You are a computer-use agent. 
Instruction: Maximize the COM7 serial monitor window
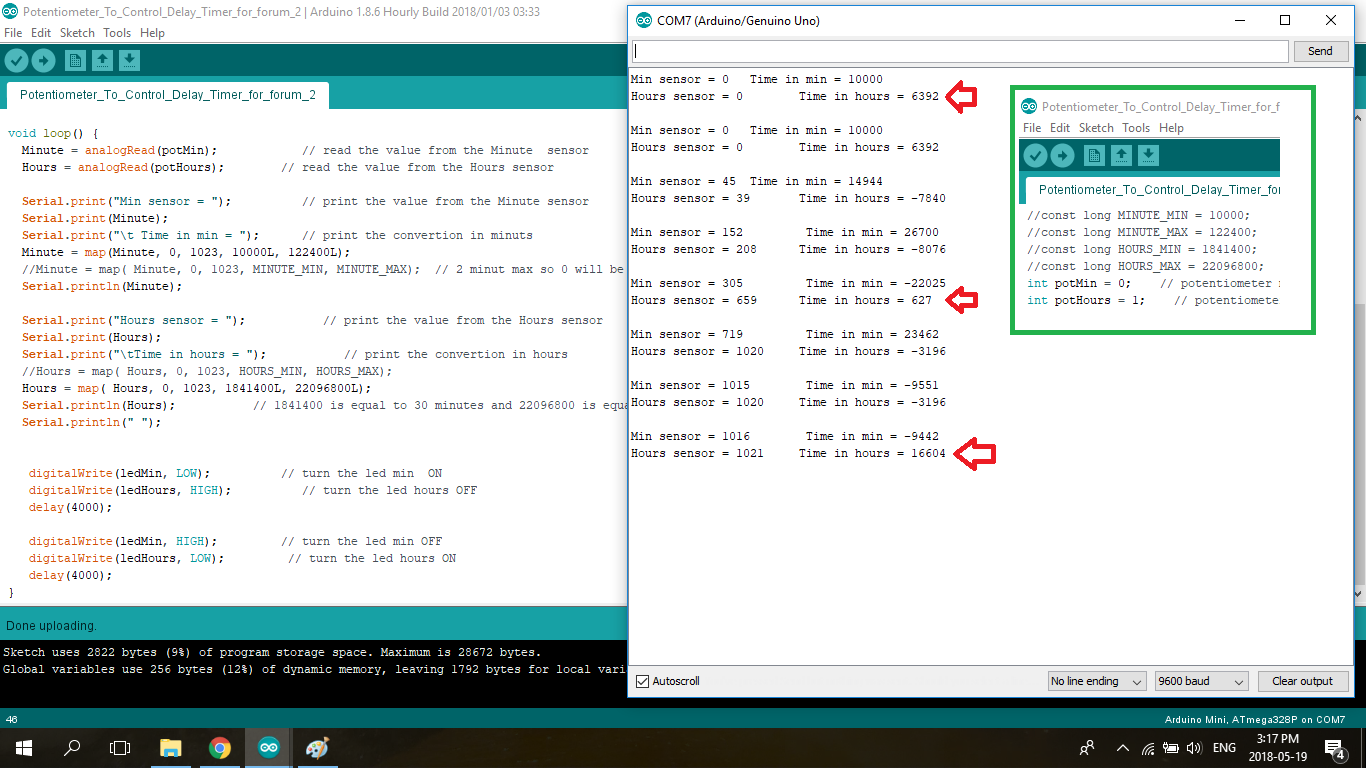[x=1285, y=20]
